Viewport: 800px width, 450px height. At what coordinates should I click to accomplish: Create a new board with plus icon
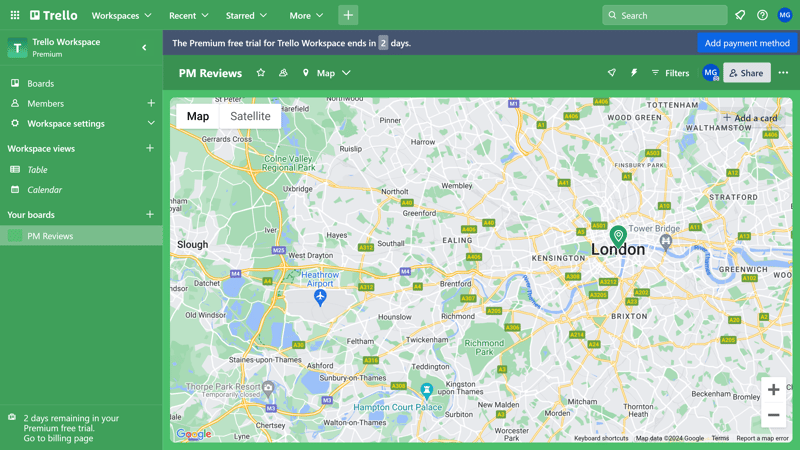pos(150,214)
